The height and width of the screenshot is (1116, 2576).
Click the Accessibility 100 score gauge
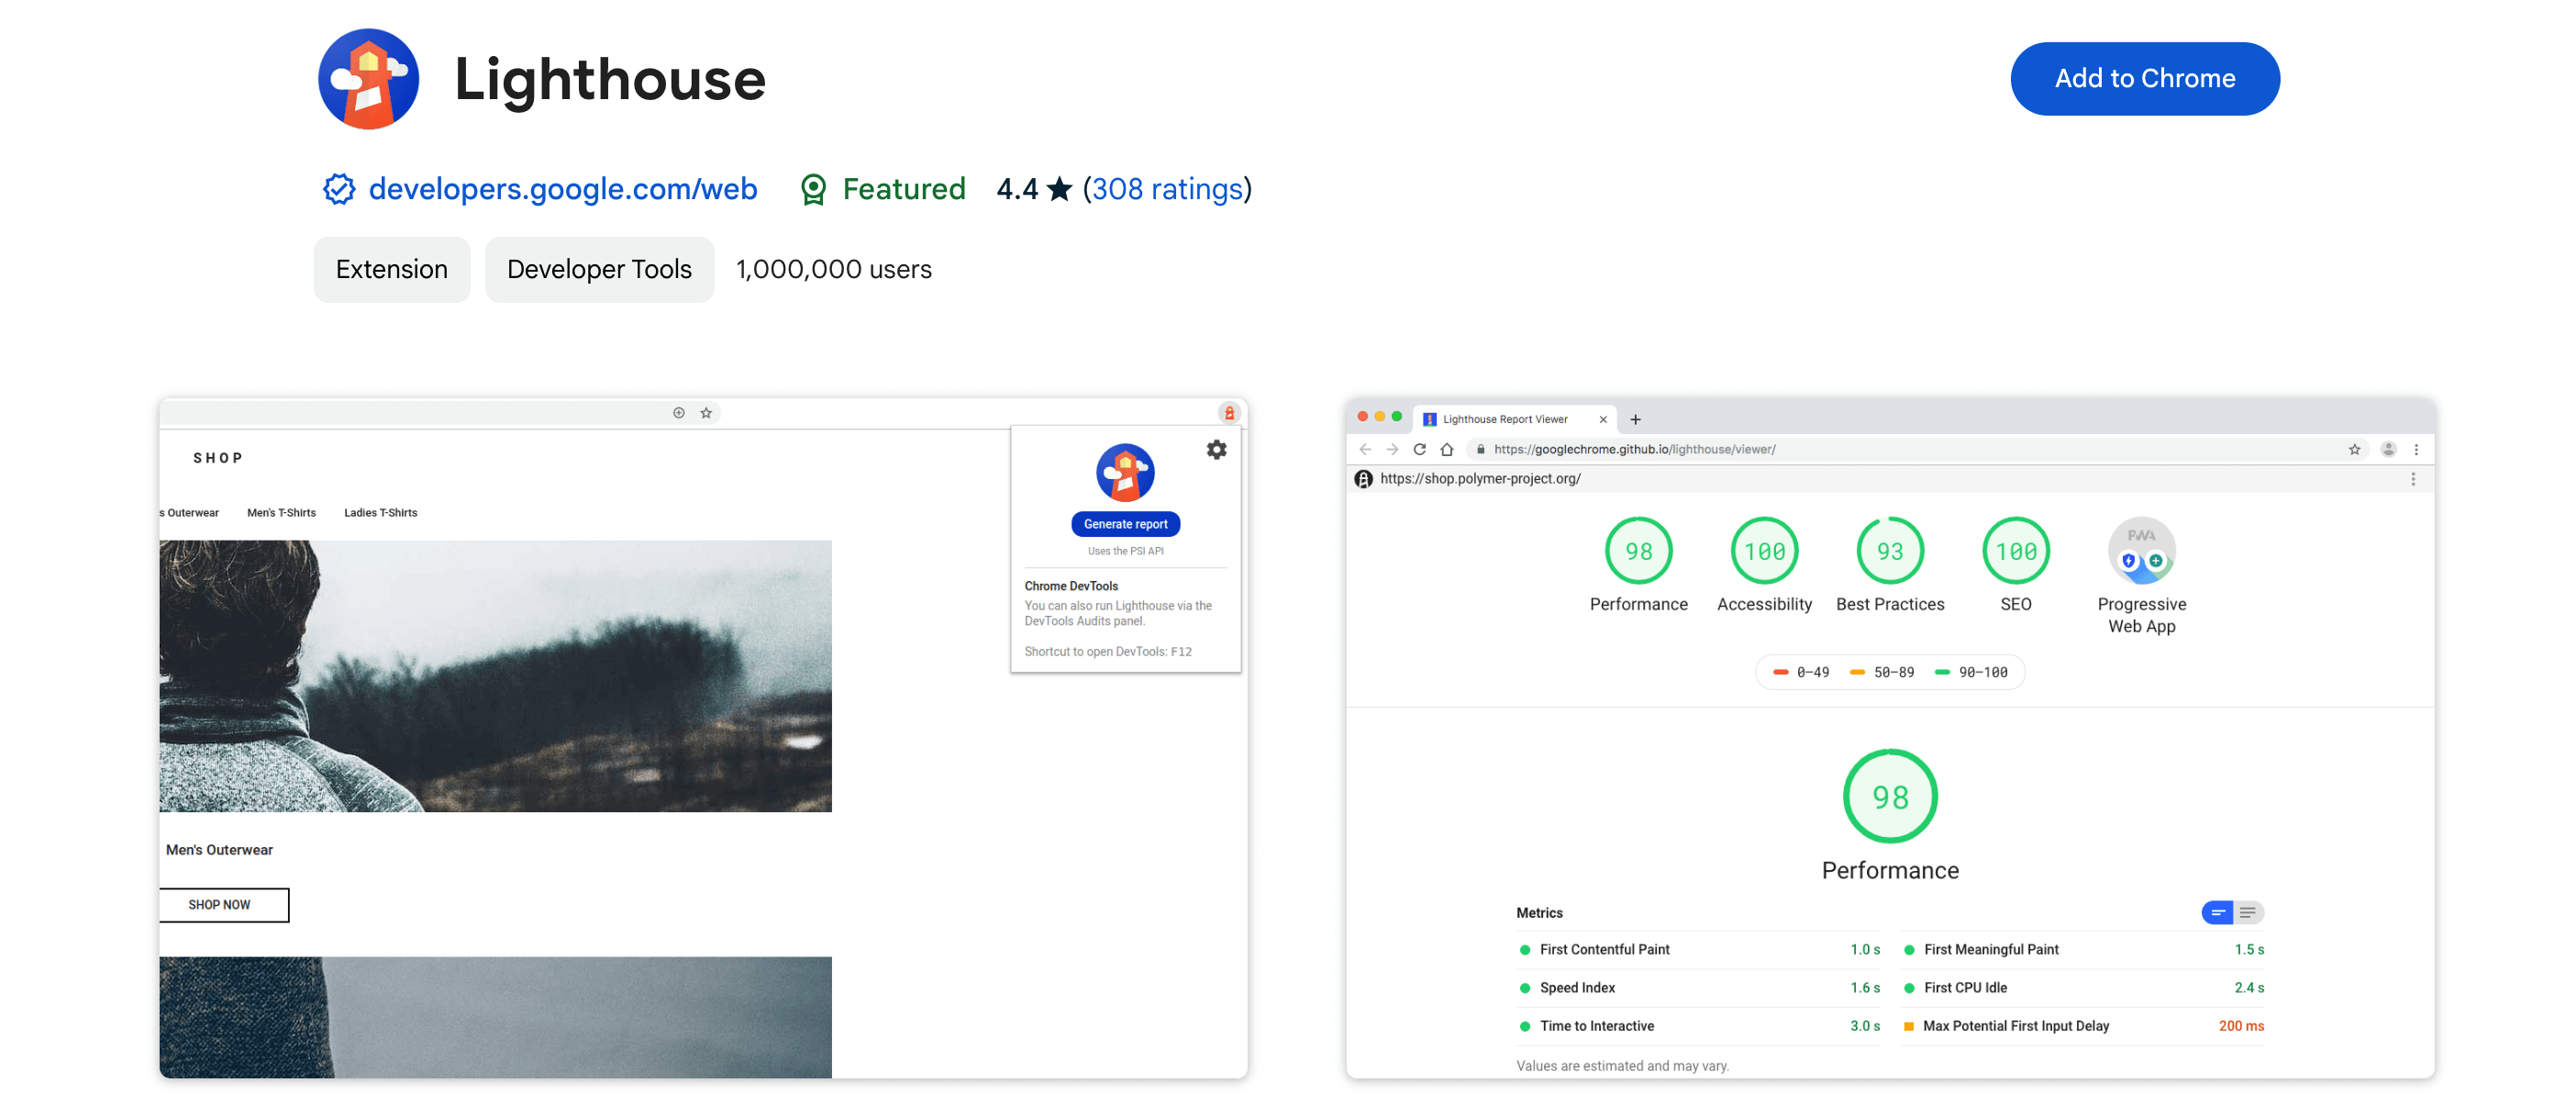tap(1764, 551)
